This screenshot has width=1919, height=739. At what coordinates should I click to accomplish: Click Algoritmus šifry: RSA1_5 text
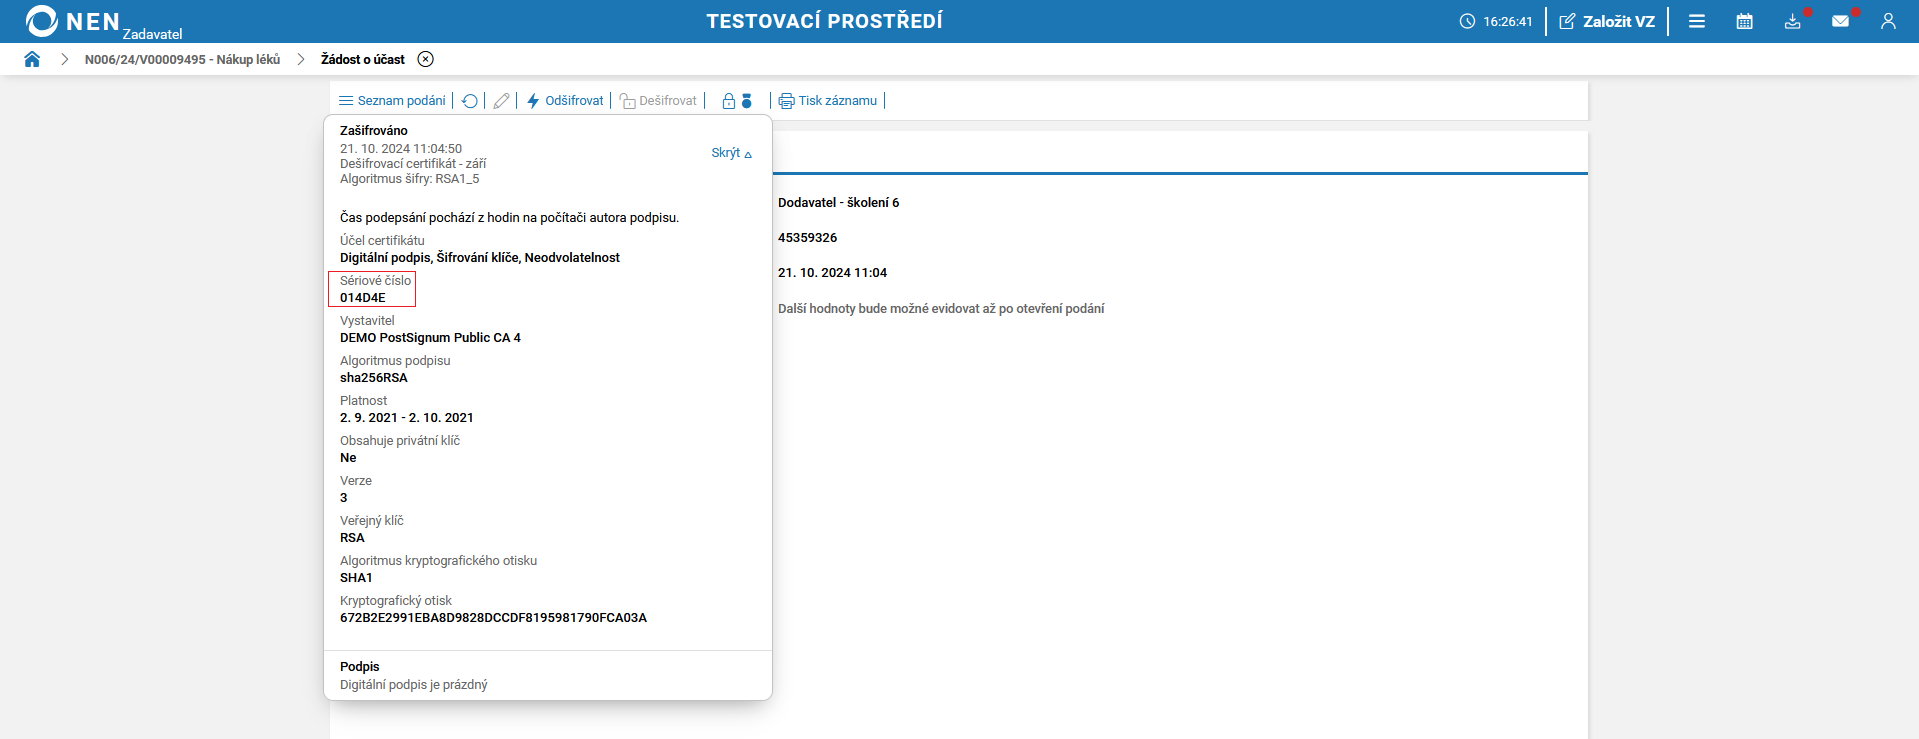(x=410, y=179)
